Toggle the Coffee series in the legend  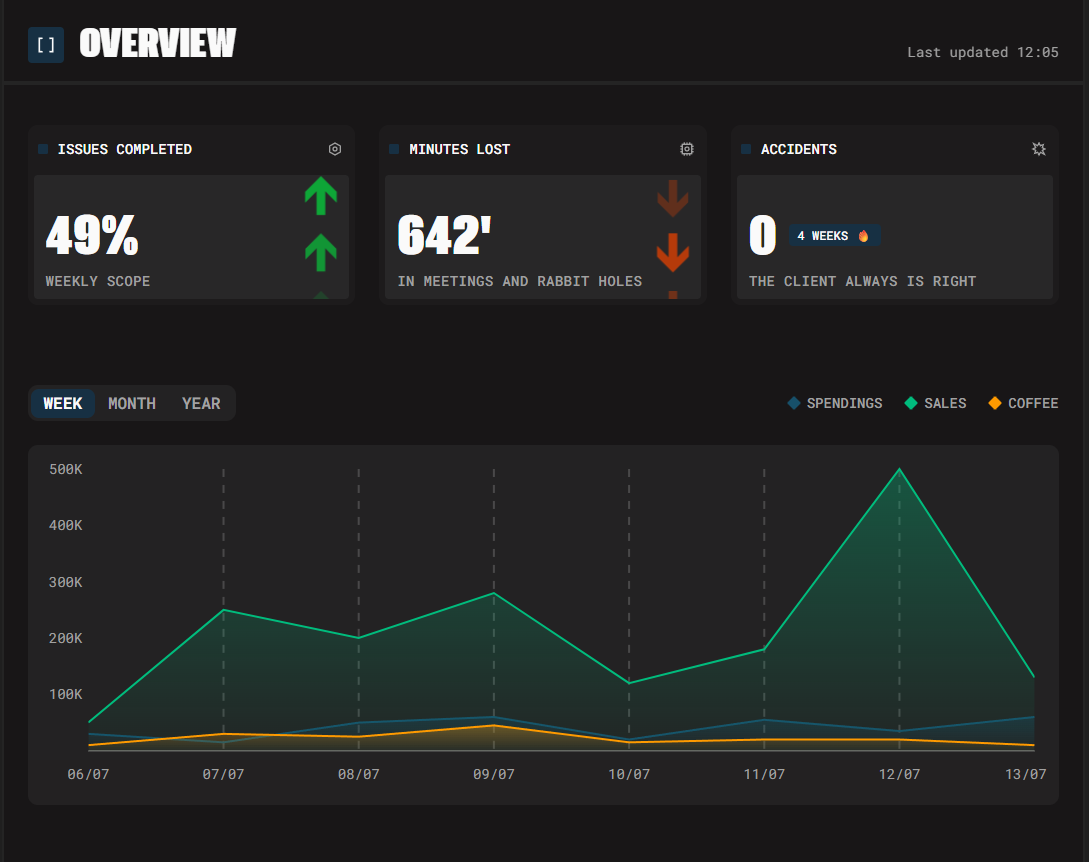[1022, 403]
